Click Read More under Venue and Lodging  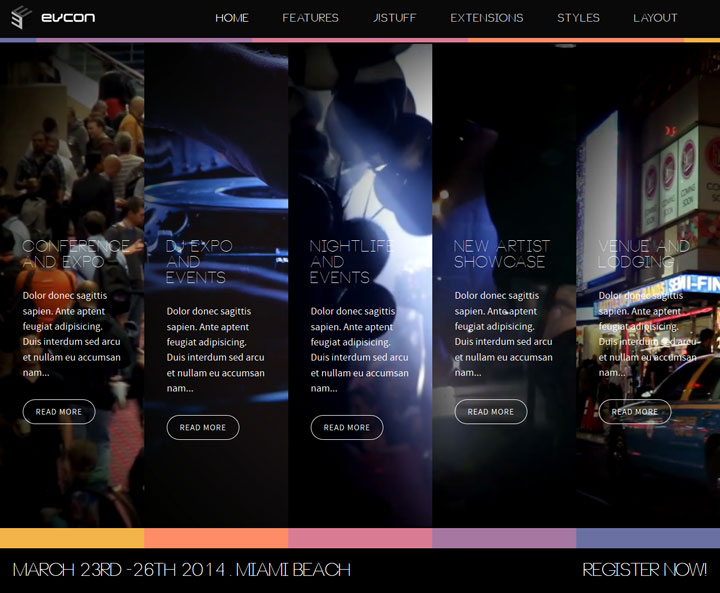coord(635,412)
